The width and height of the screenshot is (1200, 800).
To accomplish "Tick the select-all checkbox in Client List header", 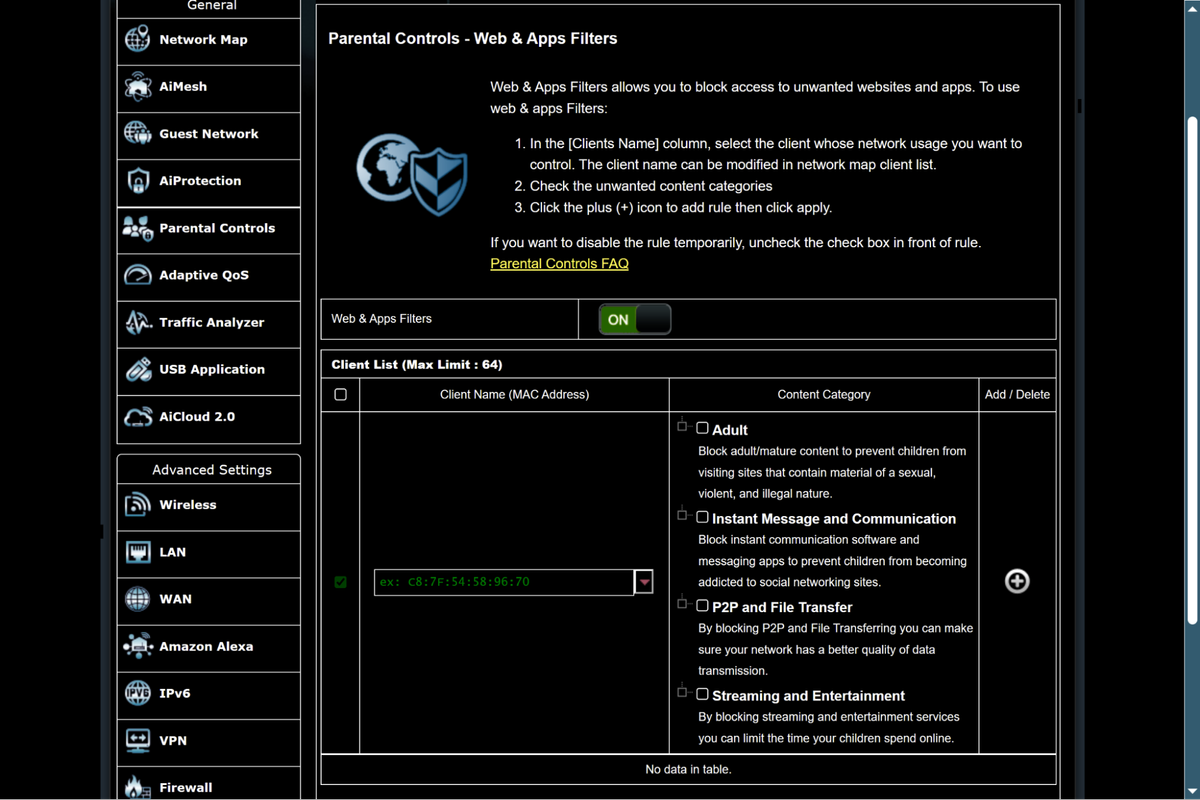I will pos(340,395).
